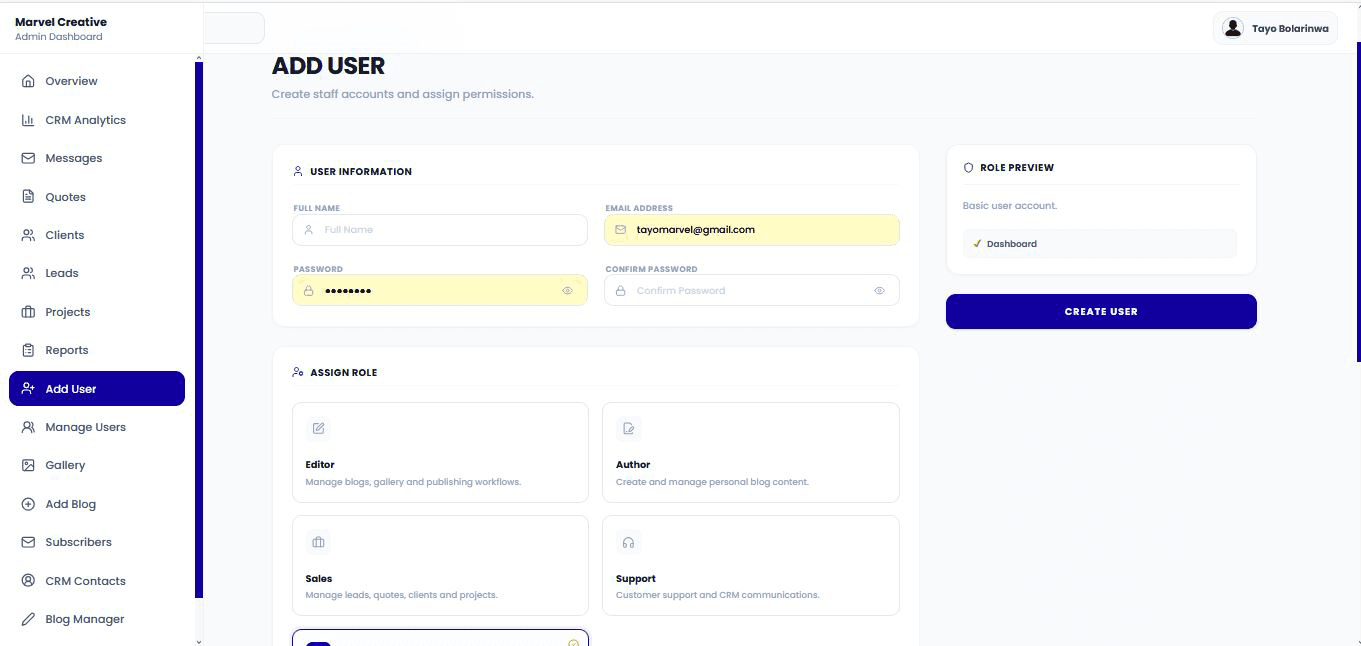Click the Gallery image icon
1361x646 pixels.
28,465
